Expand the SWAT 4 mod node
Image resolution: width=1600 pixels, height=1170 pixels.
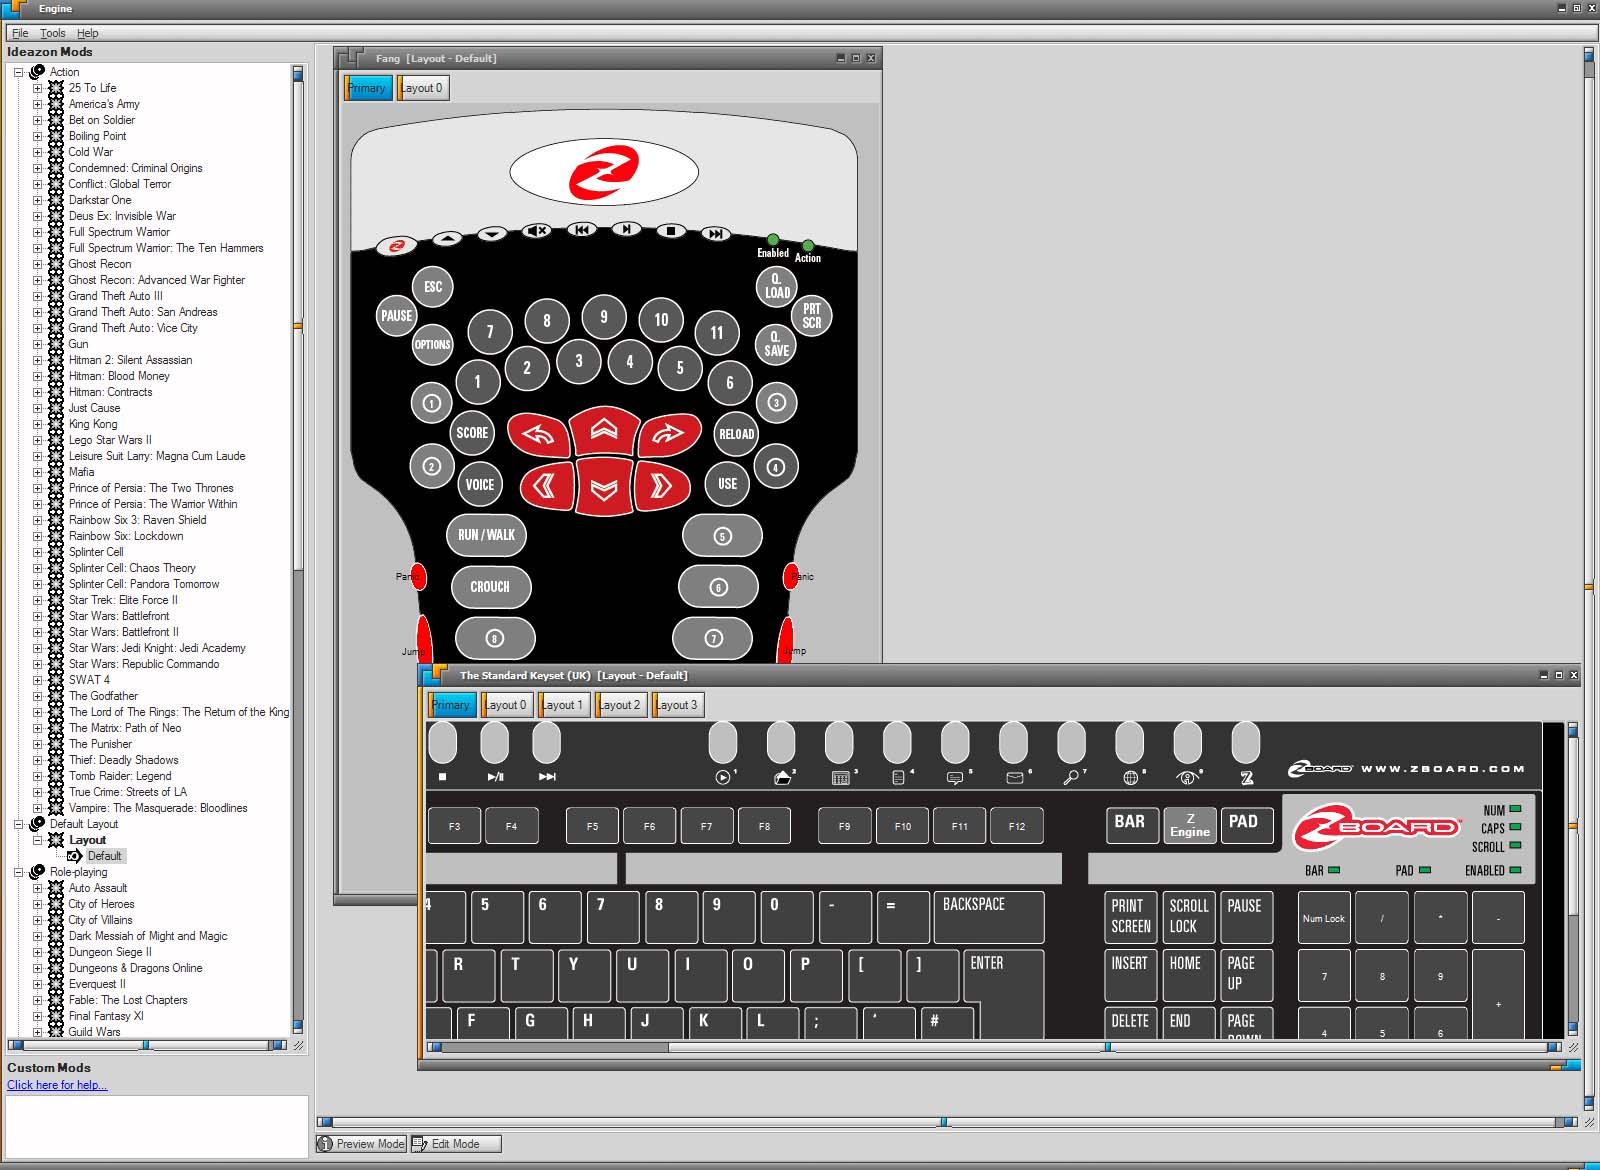[37, 680]
